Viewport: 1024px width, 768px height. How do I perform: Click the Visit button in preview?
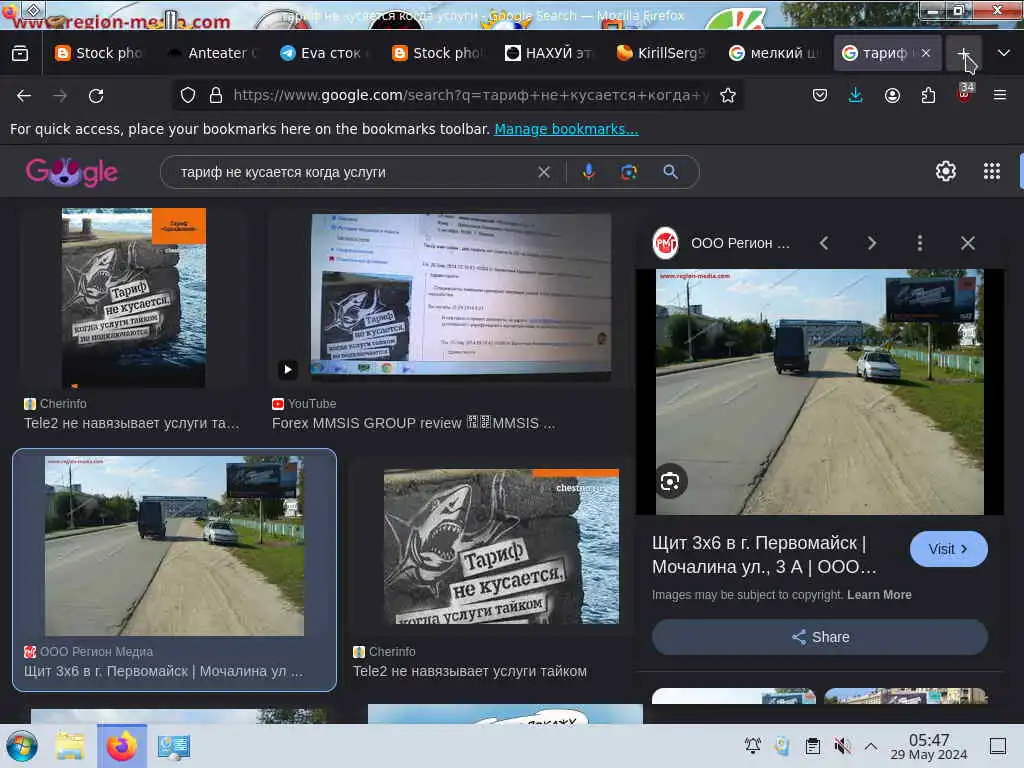pyautogui.click(x=948, y=549)
